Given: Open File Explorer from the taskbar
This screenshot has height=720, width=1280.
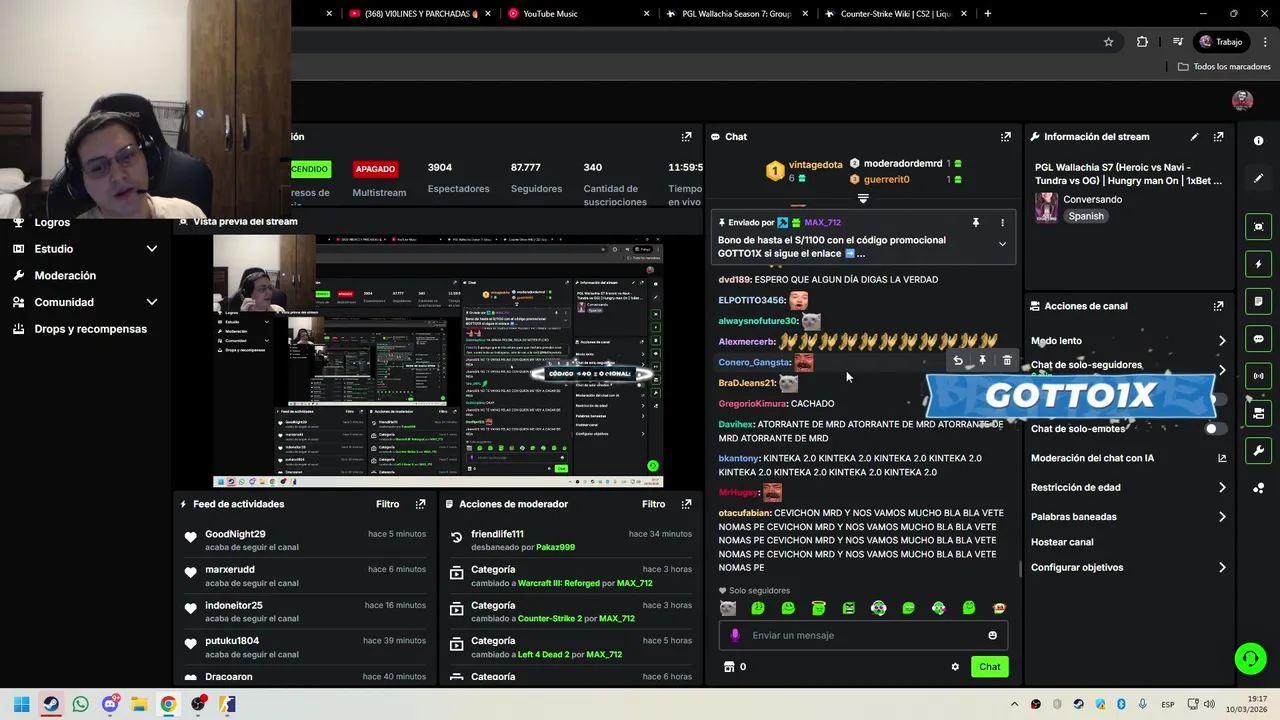Looking at the screenshot, I should pyautogui.click(x=139, y=704).
